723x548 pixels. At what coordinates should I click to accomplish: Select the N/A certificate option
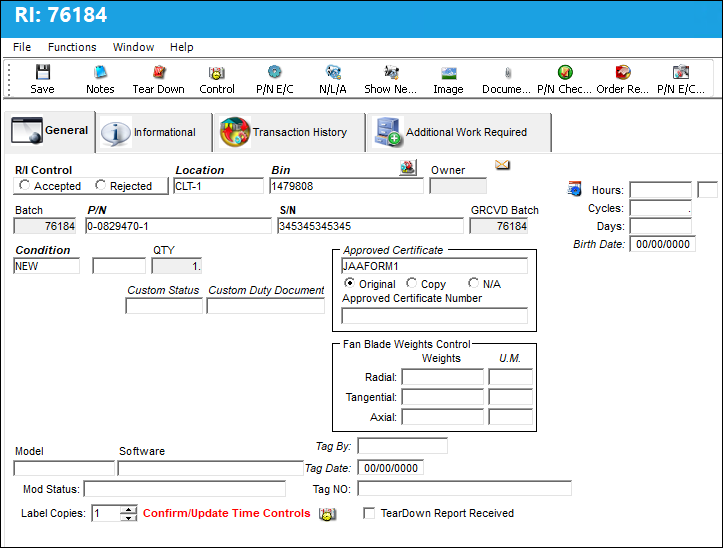[473, 283]
